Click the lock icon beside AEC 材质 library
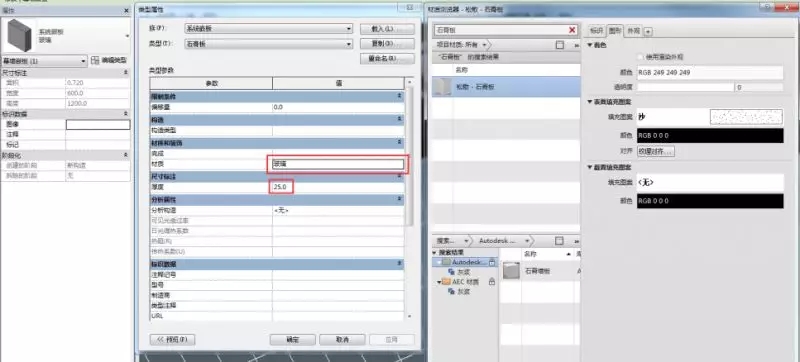The image size is (800, 362). coord(492,281)
